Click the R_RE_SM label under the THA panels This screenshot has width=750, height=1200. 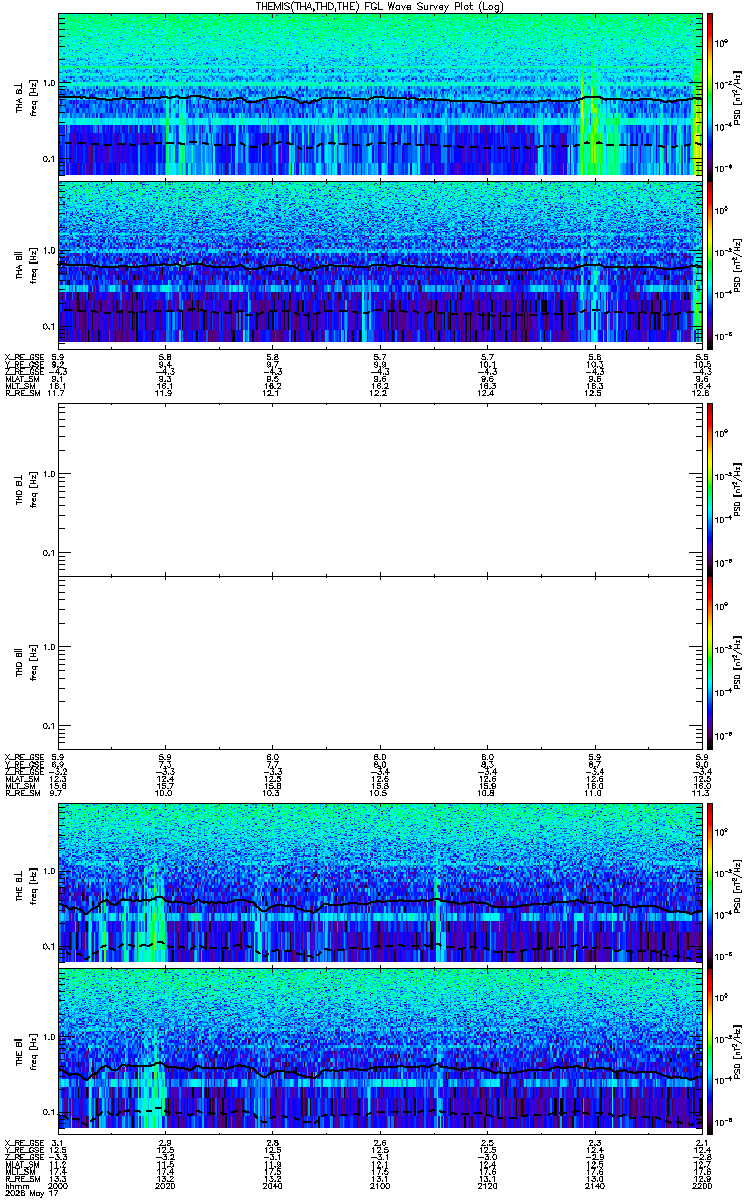pyautogui.click(x=22, y=394)
